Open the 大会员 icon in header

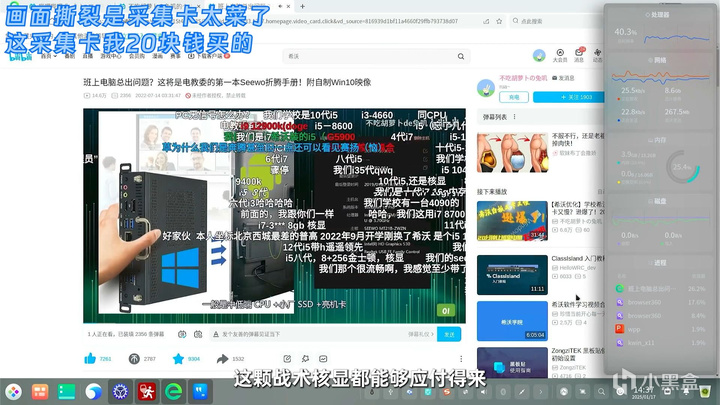(560, 55)
